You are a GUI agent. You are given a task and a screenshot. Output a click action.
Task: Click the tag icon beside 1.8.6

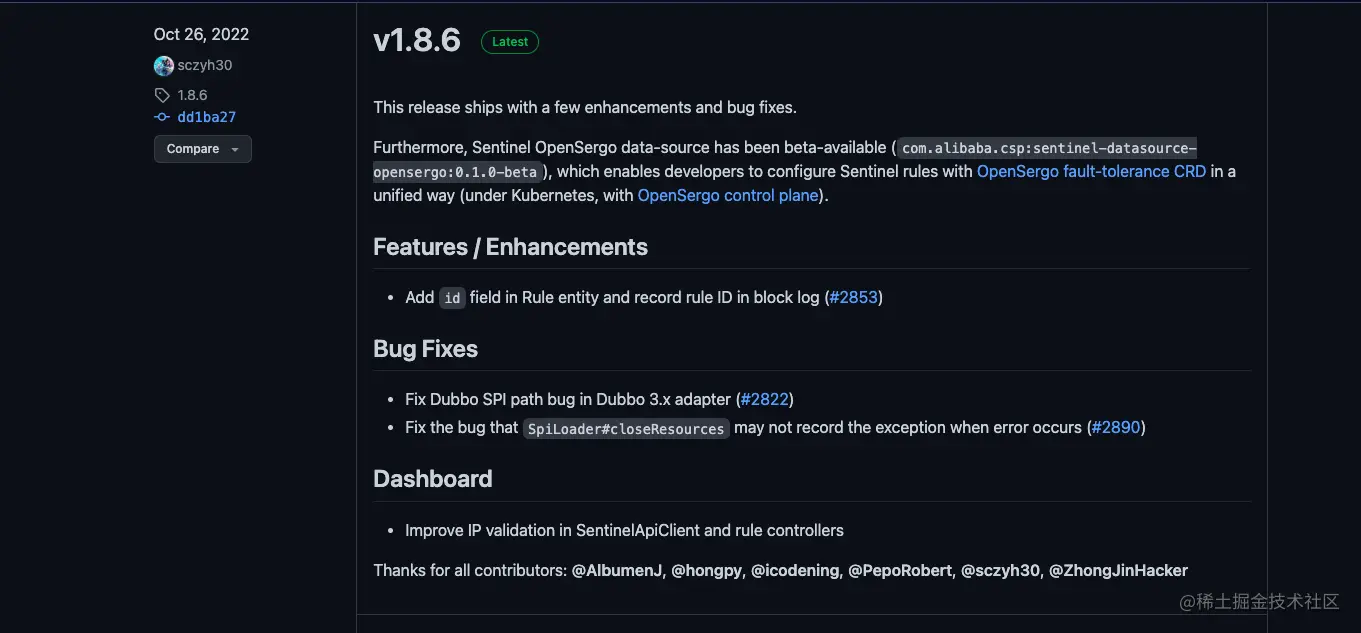click(162, 95)
